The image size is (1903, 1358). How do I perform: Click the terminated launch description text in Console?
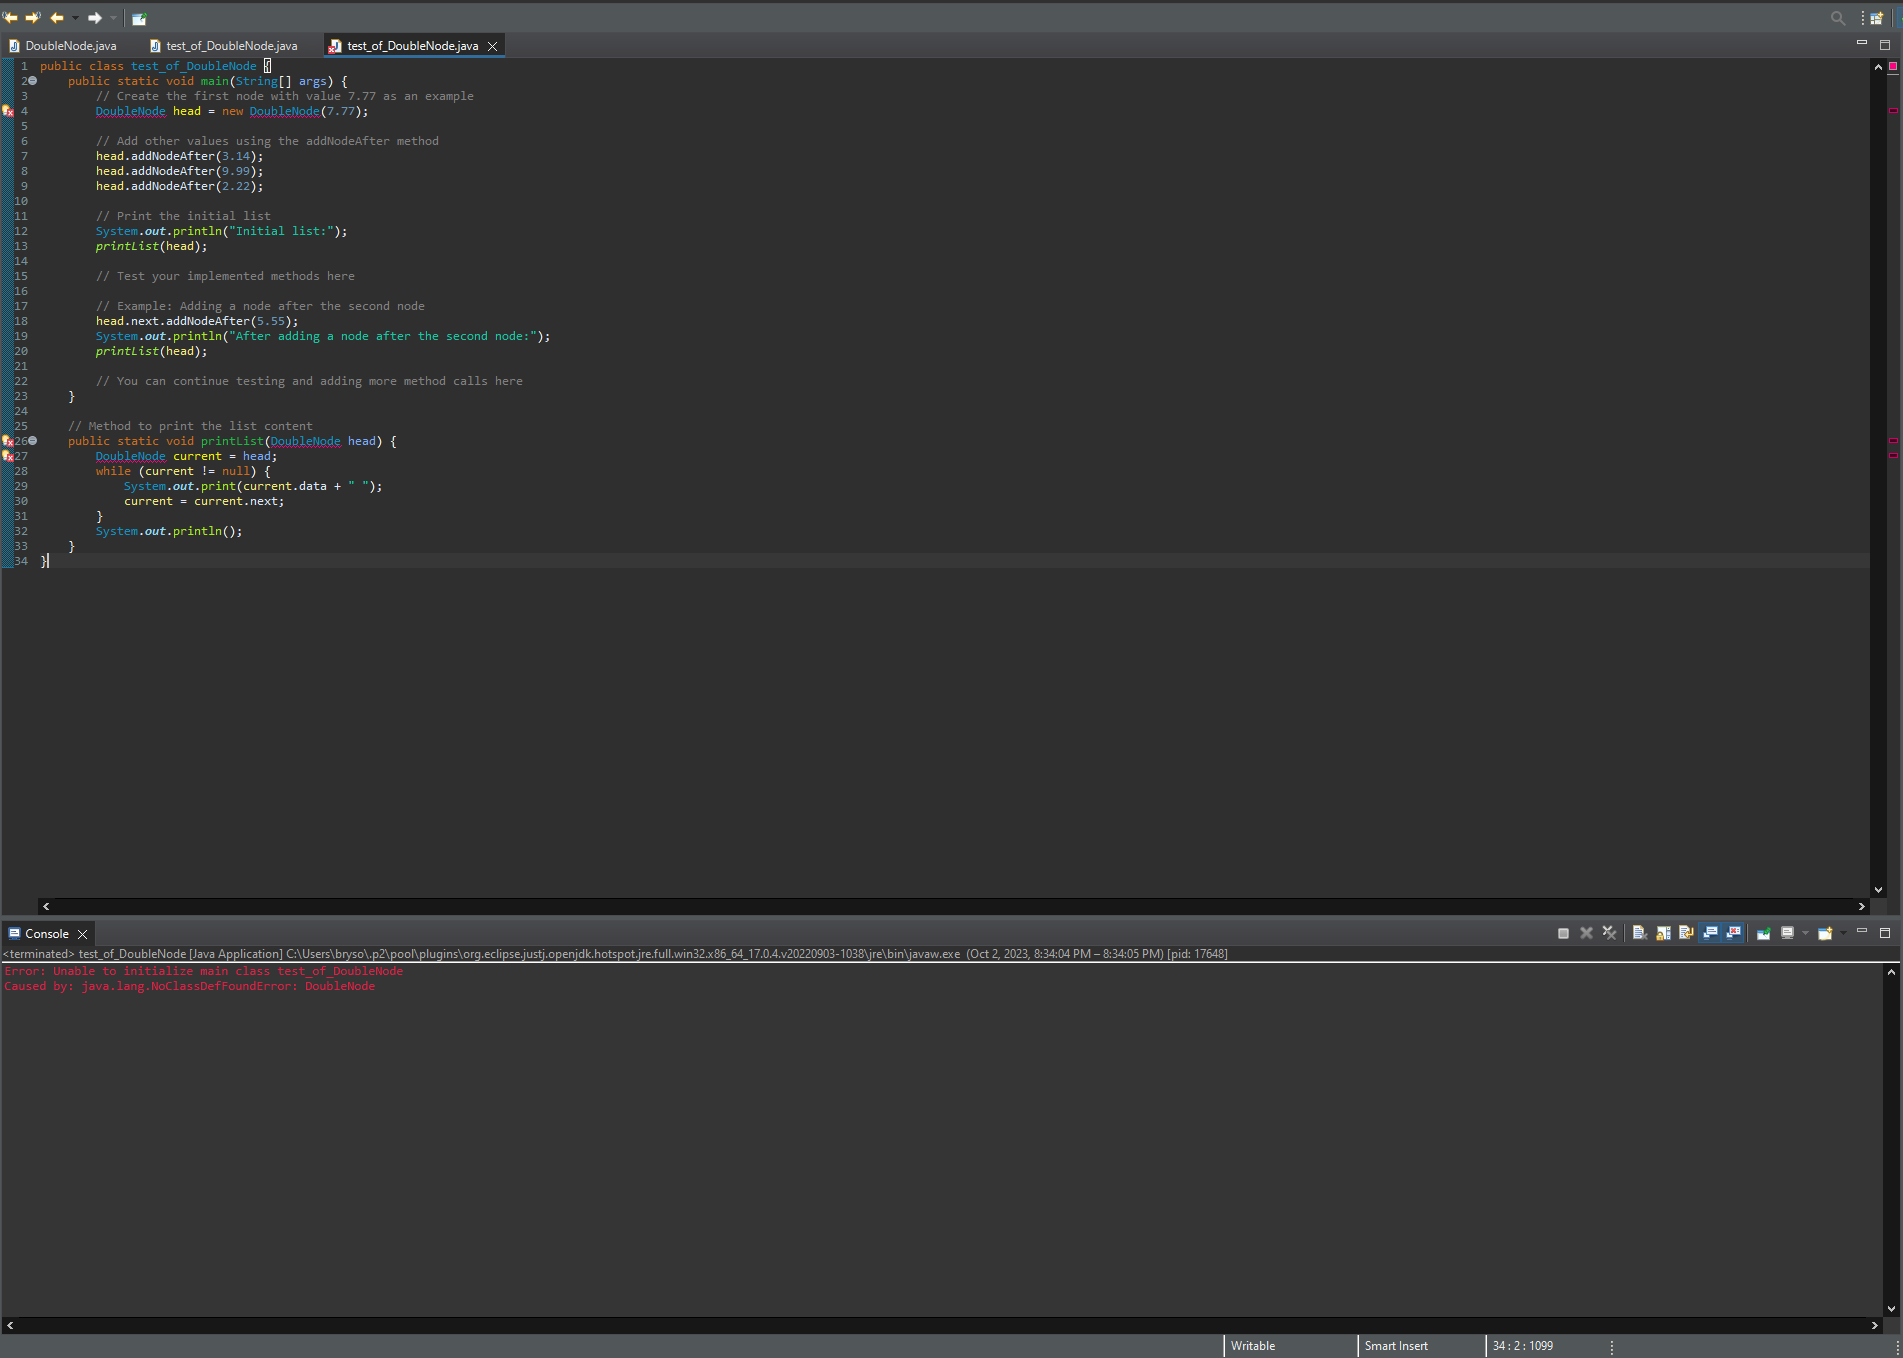616,954
